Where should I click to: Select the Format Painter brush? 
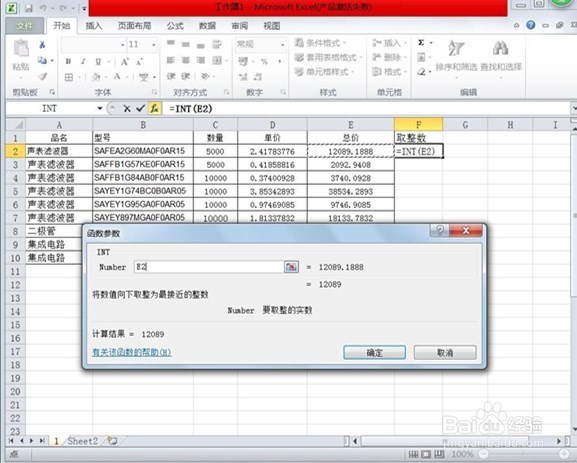click(43, 76)
